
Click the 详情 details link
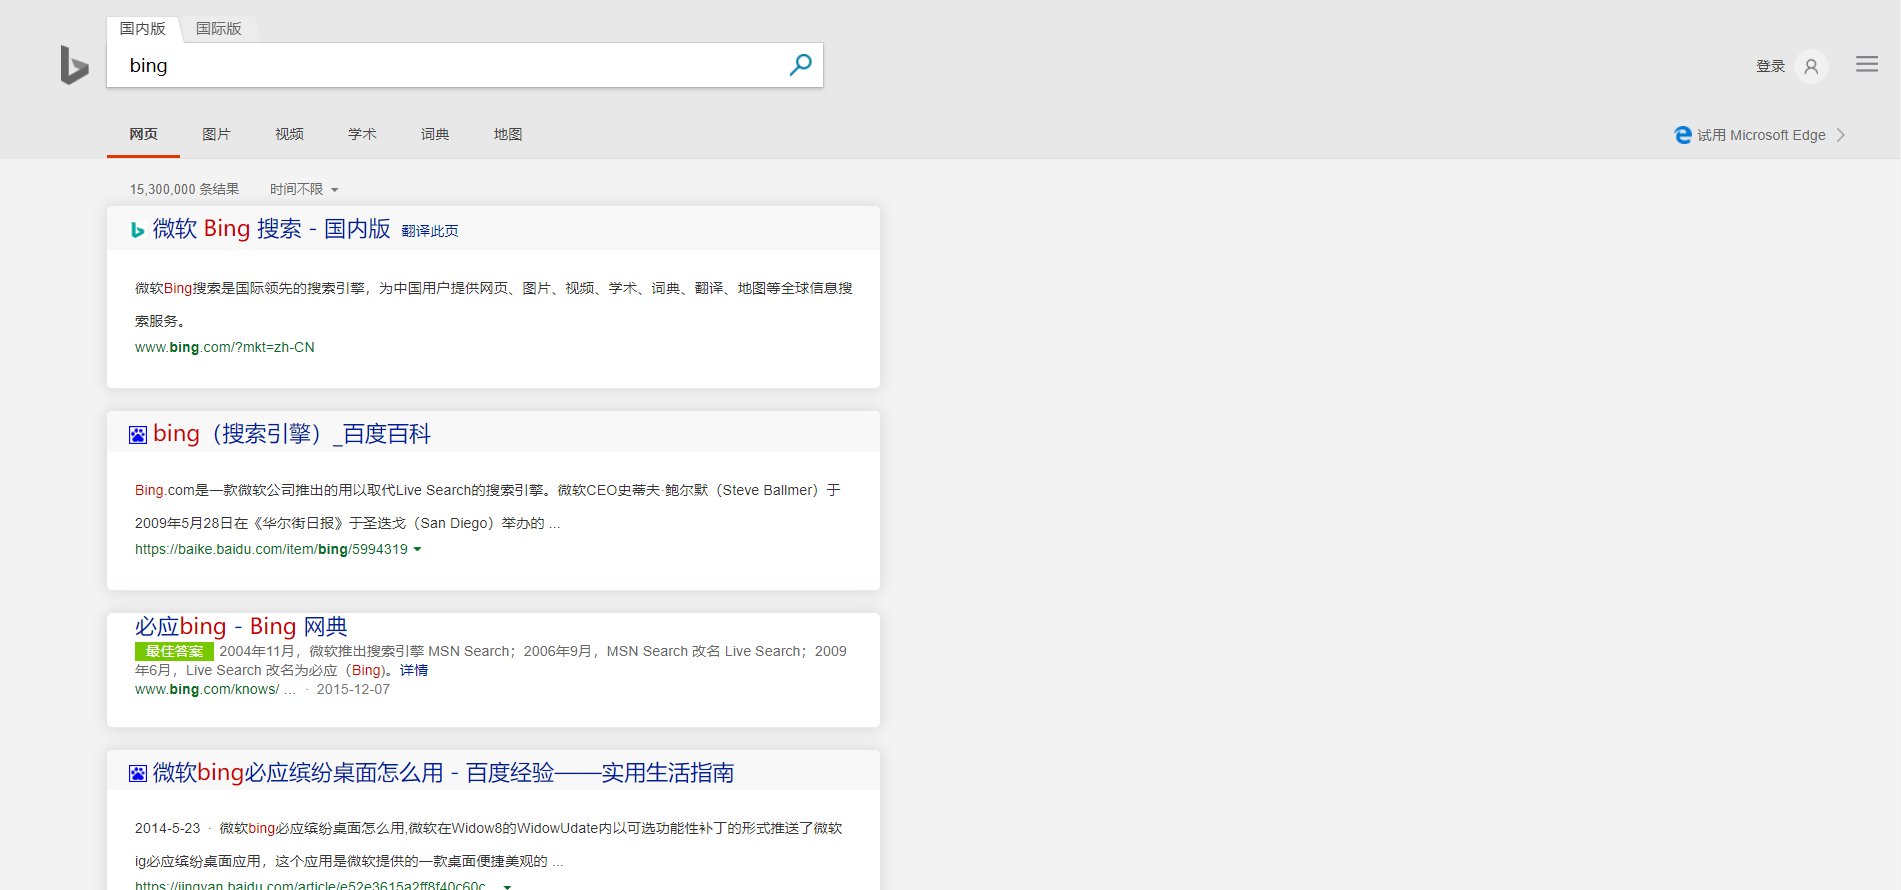point(414,670)
